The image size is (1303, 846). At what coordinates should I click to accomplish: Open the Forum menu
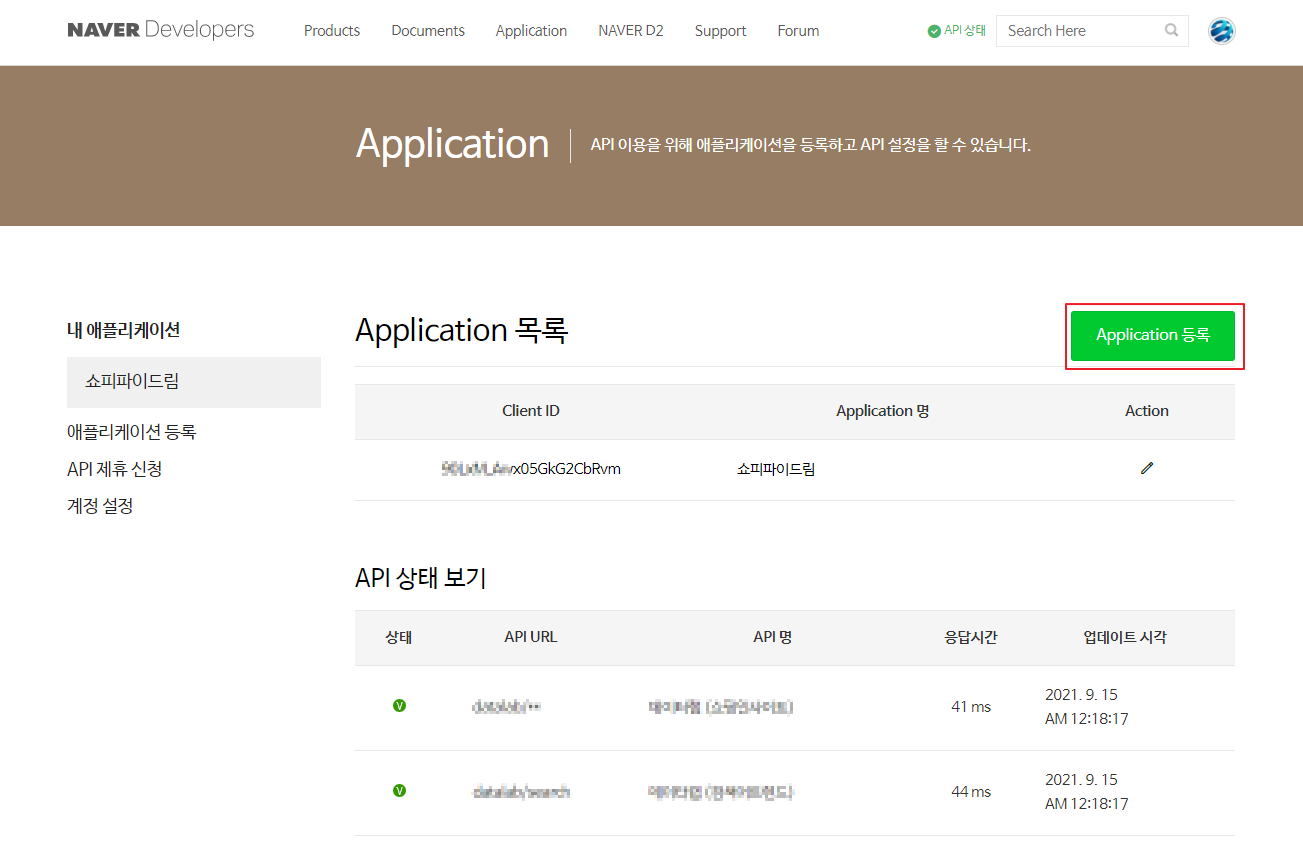[798, 31]
